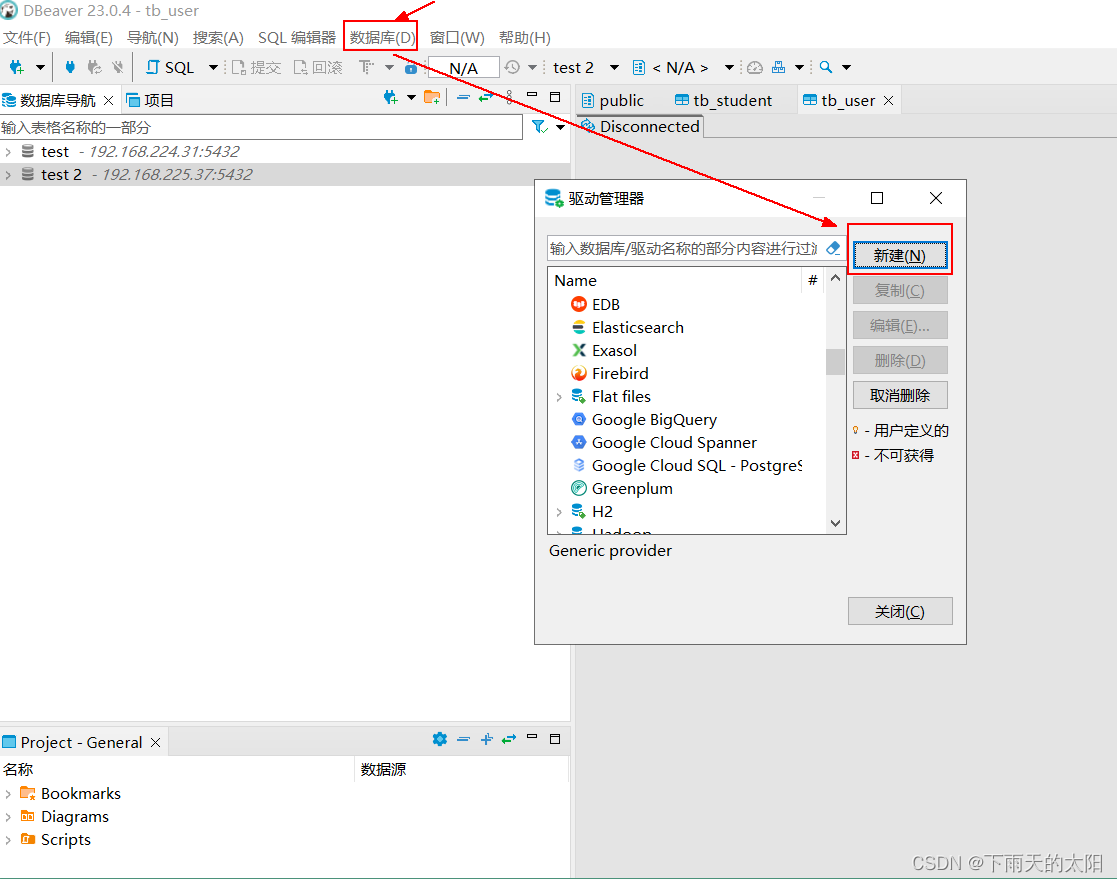
Task: Open the 帮助(H) menu
Action: click(524, 38)
